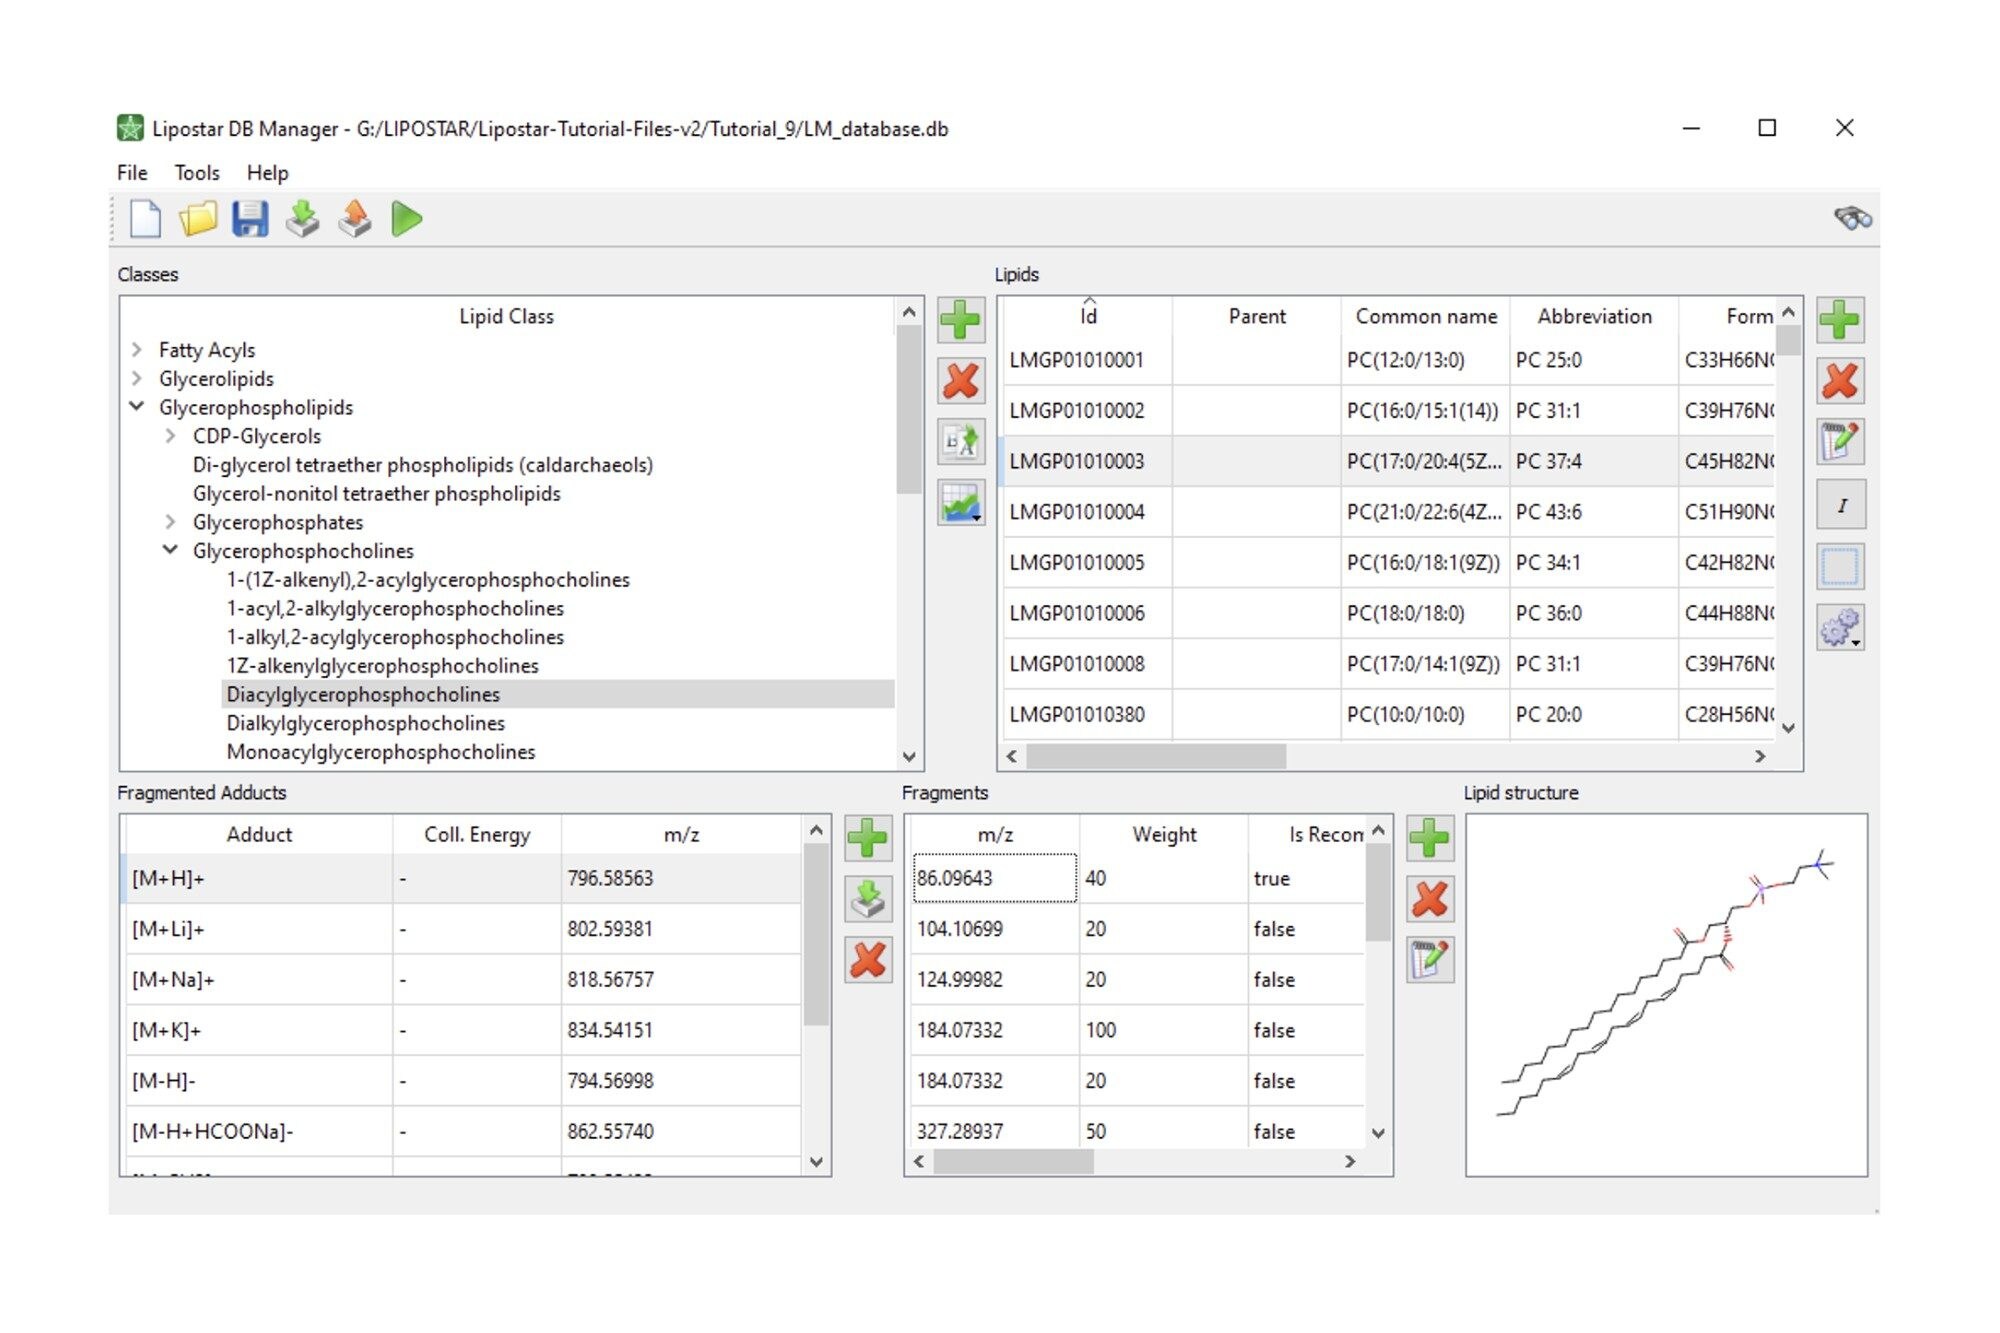The height and width of the screenshot is (1333, 2000).
Task: Edit the selected fragment with notepad icon
Action: [x=1429, y=960]
